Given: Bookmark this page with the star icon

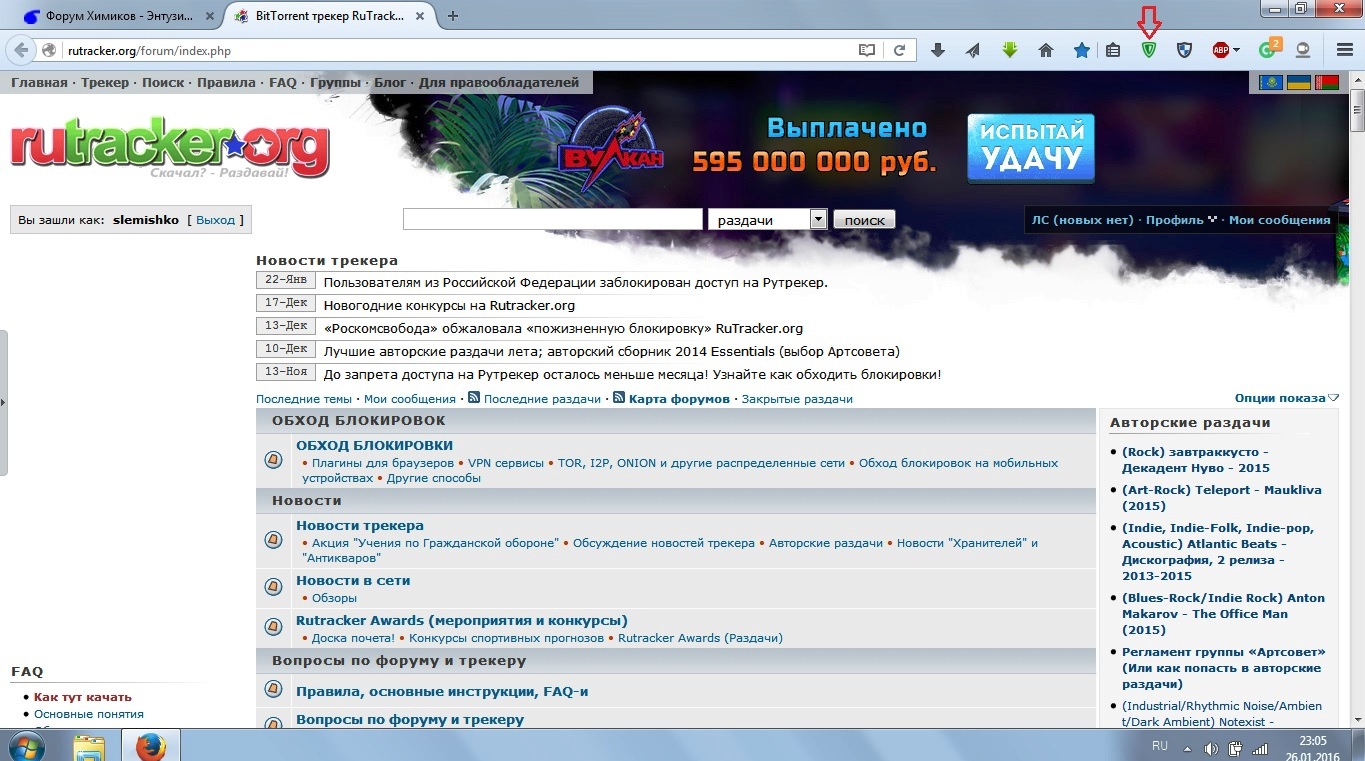Looking at the screenshot, I should pos(1081,50).
